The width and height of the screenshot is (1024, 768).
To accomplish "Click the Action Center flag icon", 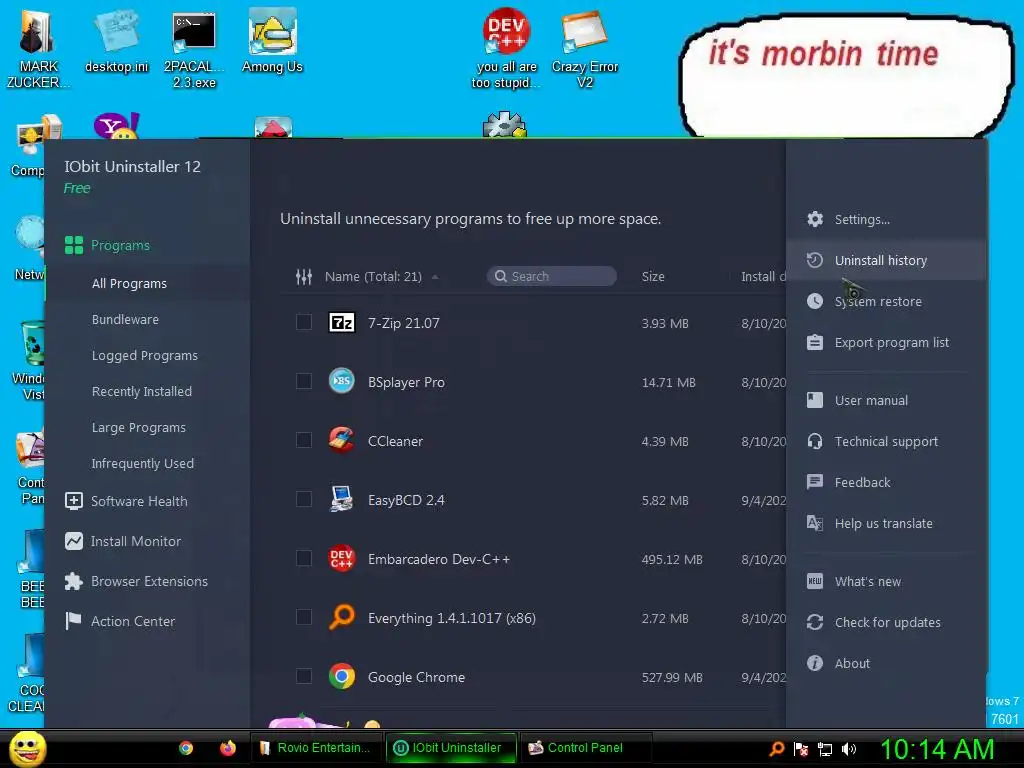I will (74, 621).
